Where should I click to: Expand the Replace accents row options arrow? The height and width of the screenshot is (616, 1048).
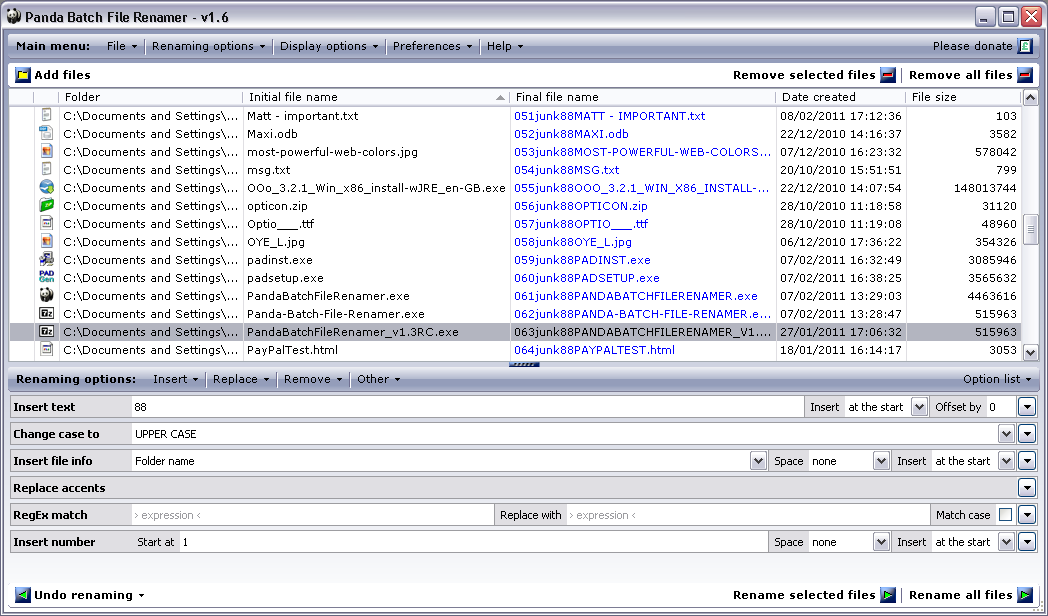tap(1027, 488)
